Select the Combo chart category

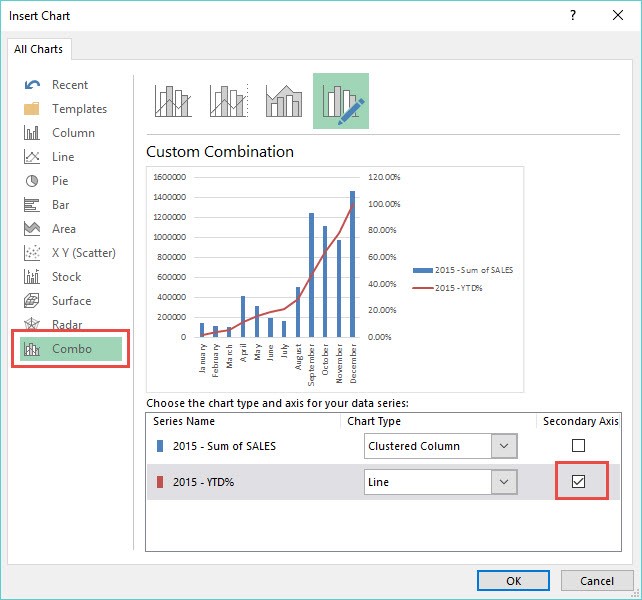point(71,349)
